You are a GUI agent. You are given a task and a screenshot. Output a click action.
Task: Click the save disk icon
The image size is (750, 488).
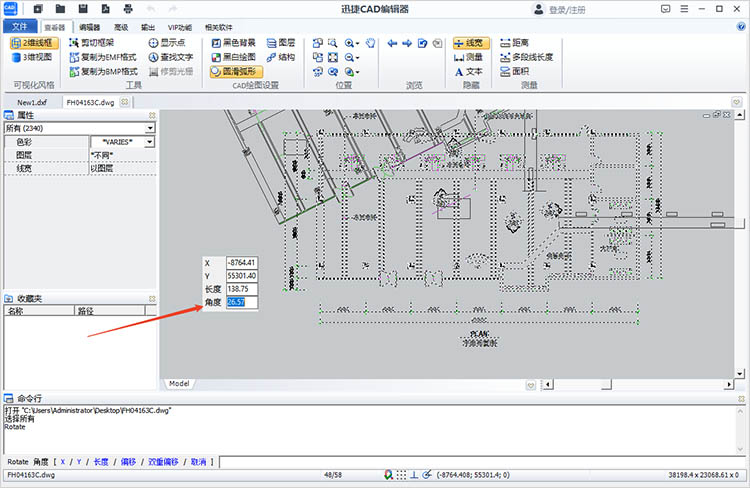(x=83, y=9)
